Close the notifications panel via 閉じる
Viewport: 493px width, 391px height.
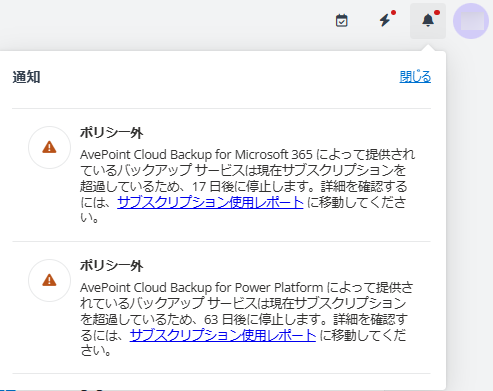point(415,77)
